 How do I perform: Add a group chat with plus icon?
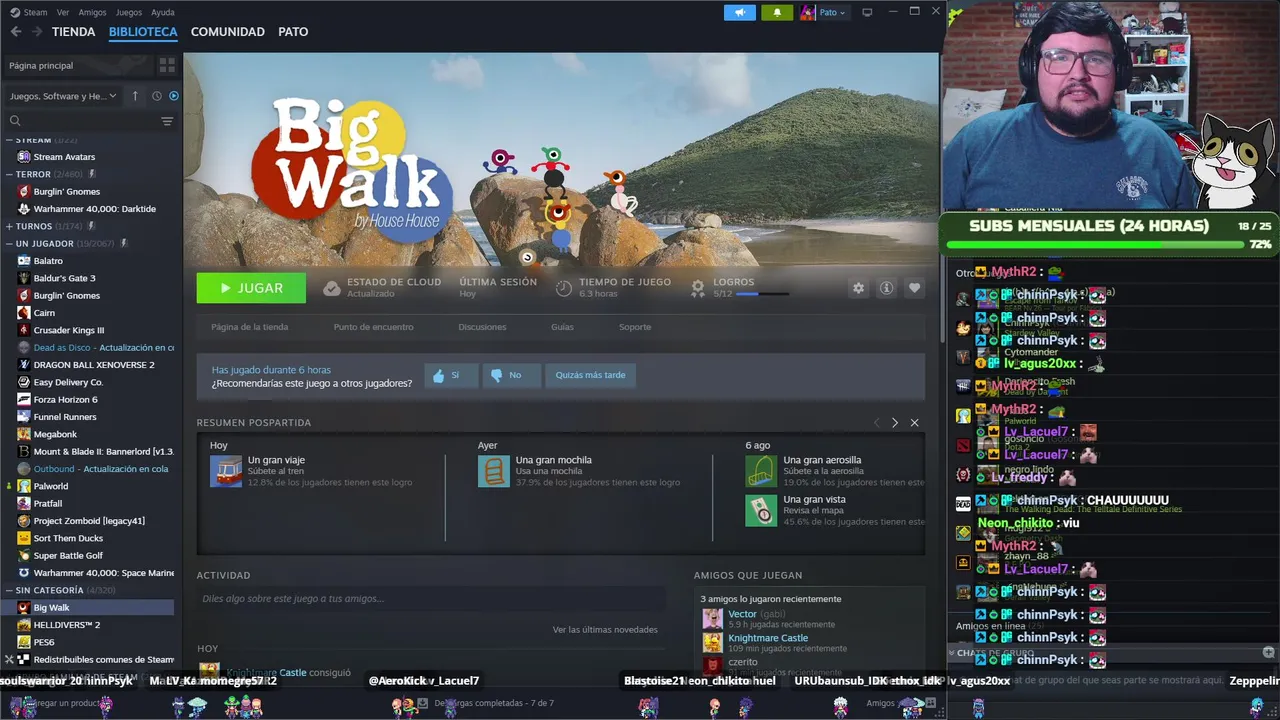(1268, 652)
